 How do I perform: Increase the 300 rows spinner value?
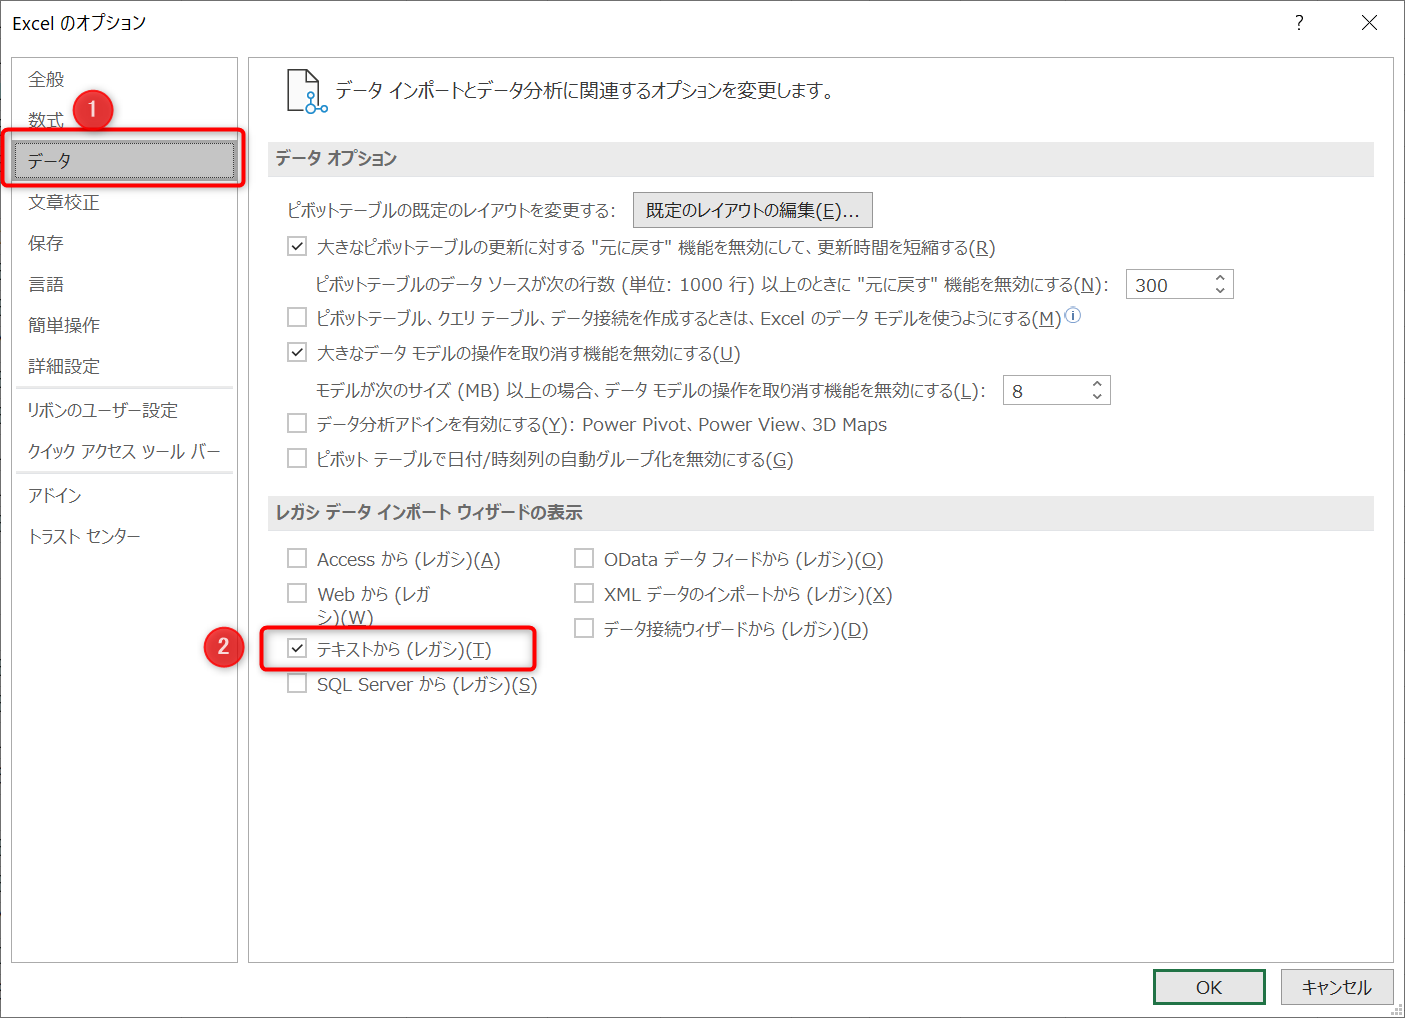pos(1220,278)
